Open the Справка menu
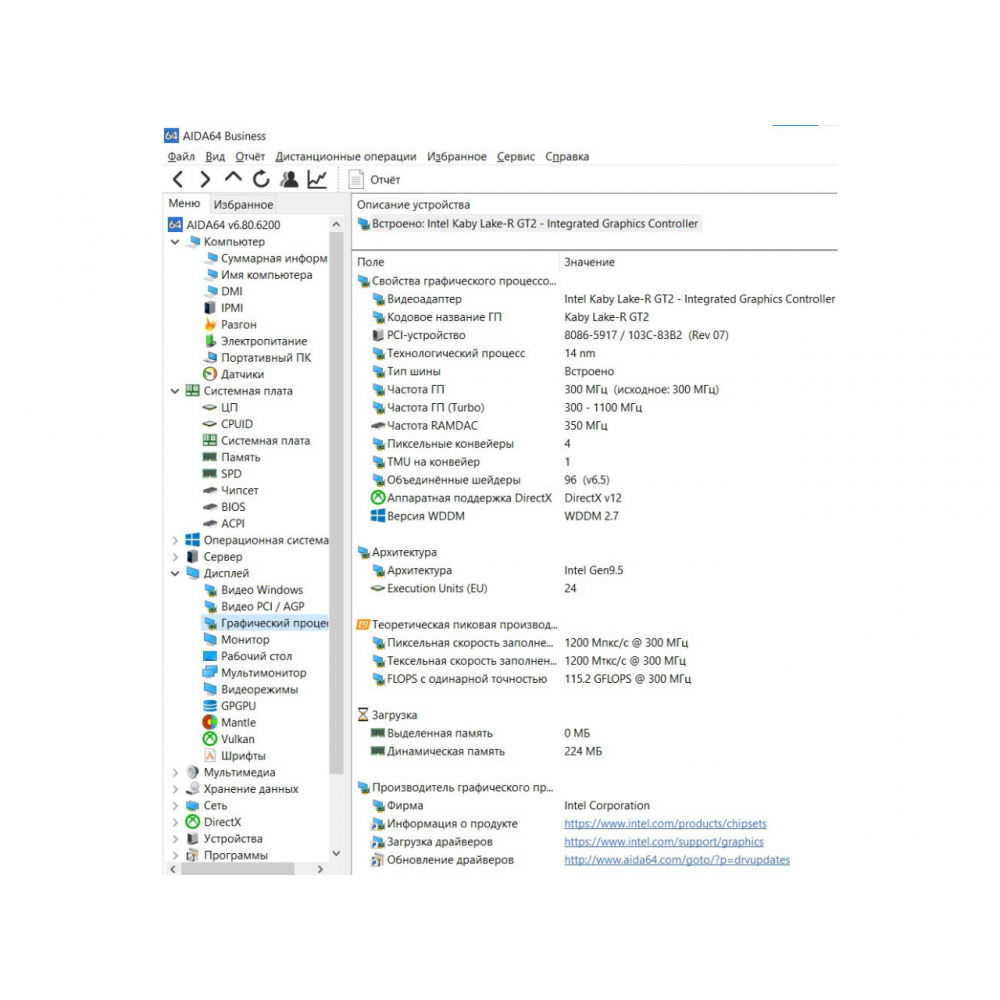The image size is (1000, 1000). tap(567, 156)
